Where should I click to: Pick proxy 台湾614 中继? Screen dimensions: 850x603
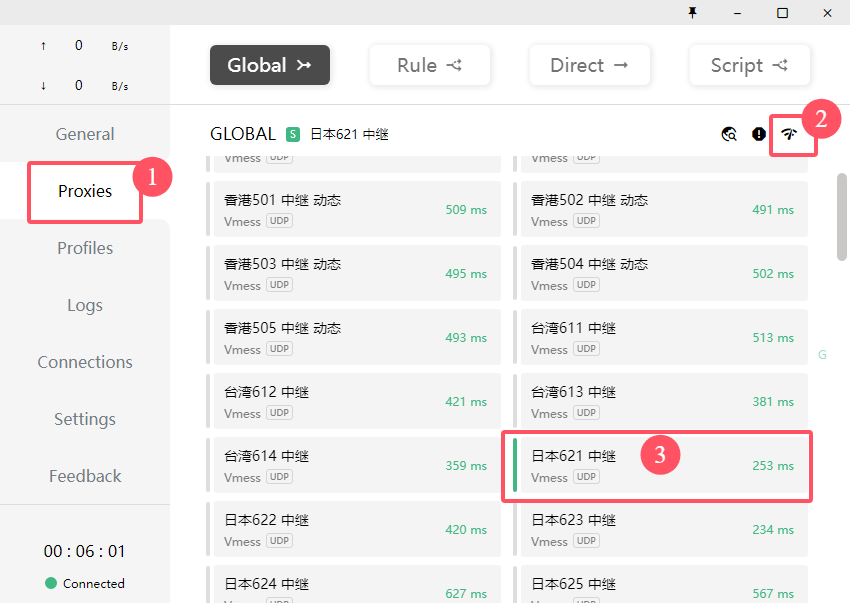point(357,465)
